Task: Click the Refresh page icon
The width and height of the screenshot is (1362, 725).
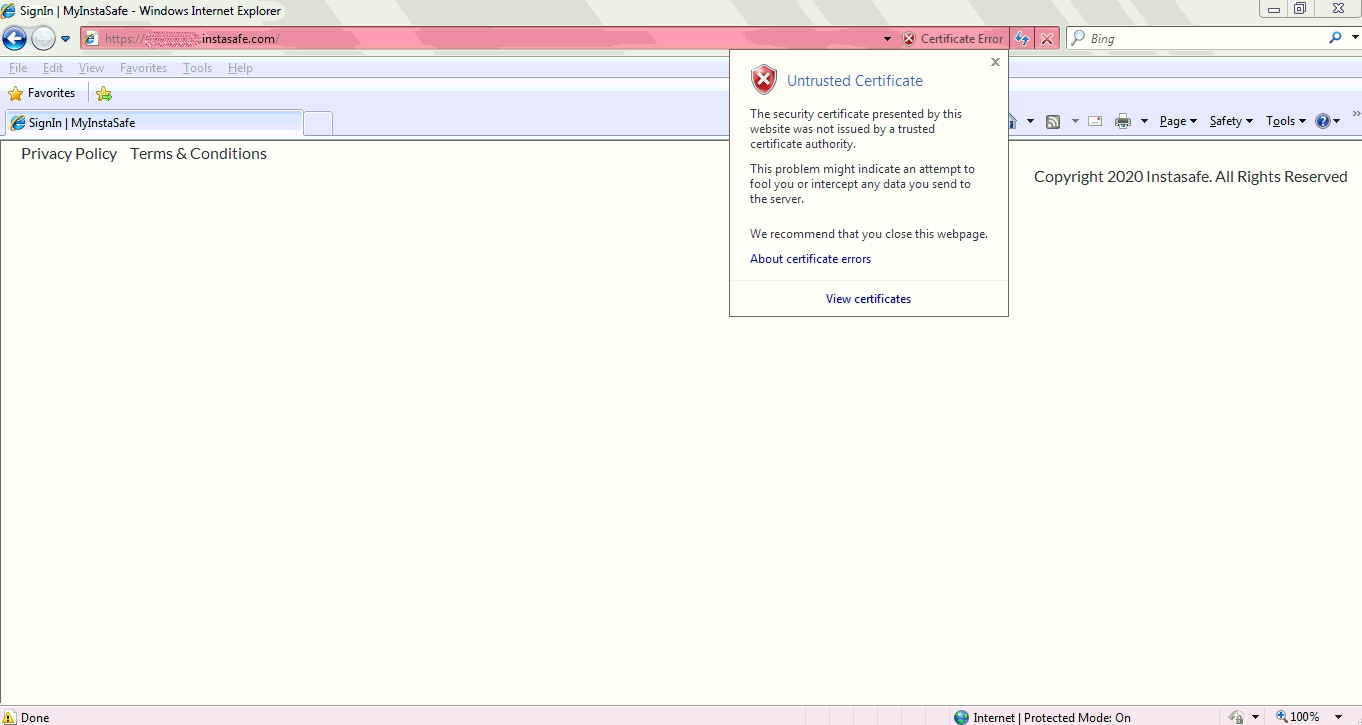Action: pos(1022,39)
